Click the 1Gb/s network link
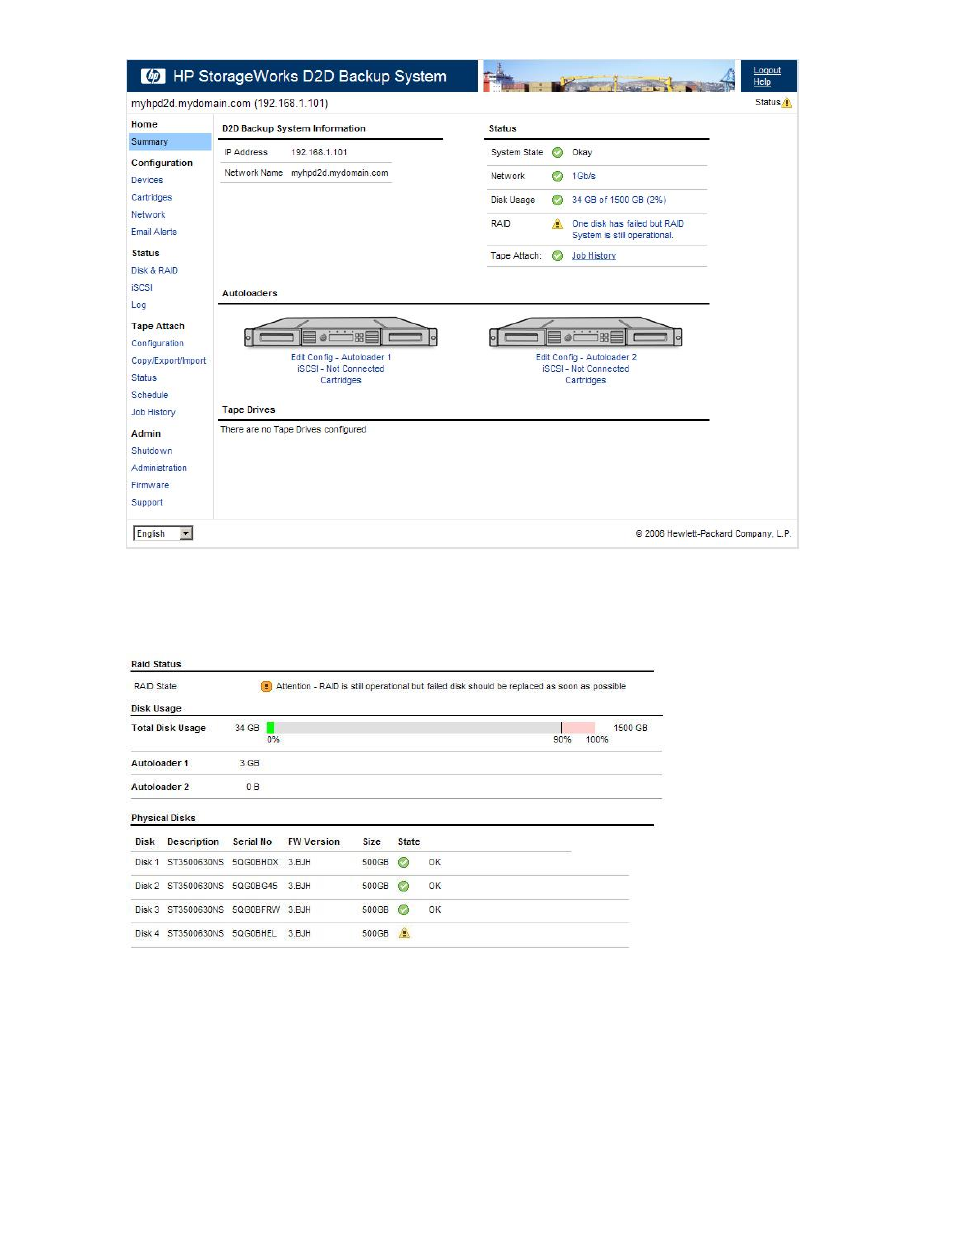 coord(584,176)
